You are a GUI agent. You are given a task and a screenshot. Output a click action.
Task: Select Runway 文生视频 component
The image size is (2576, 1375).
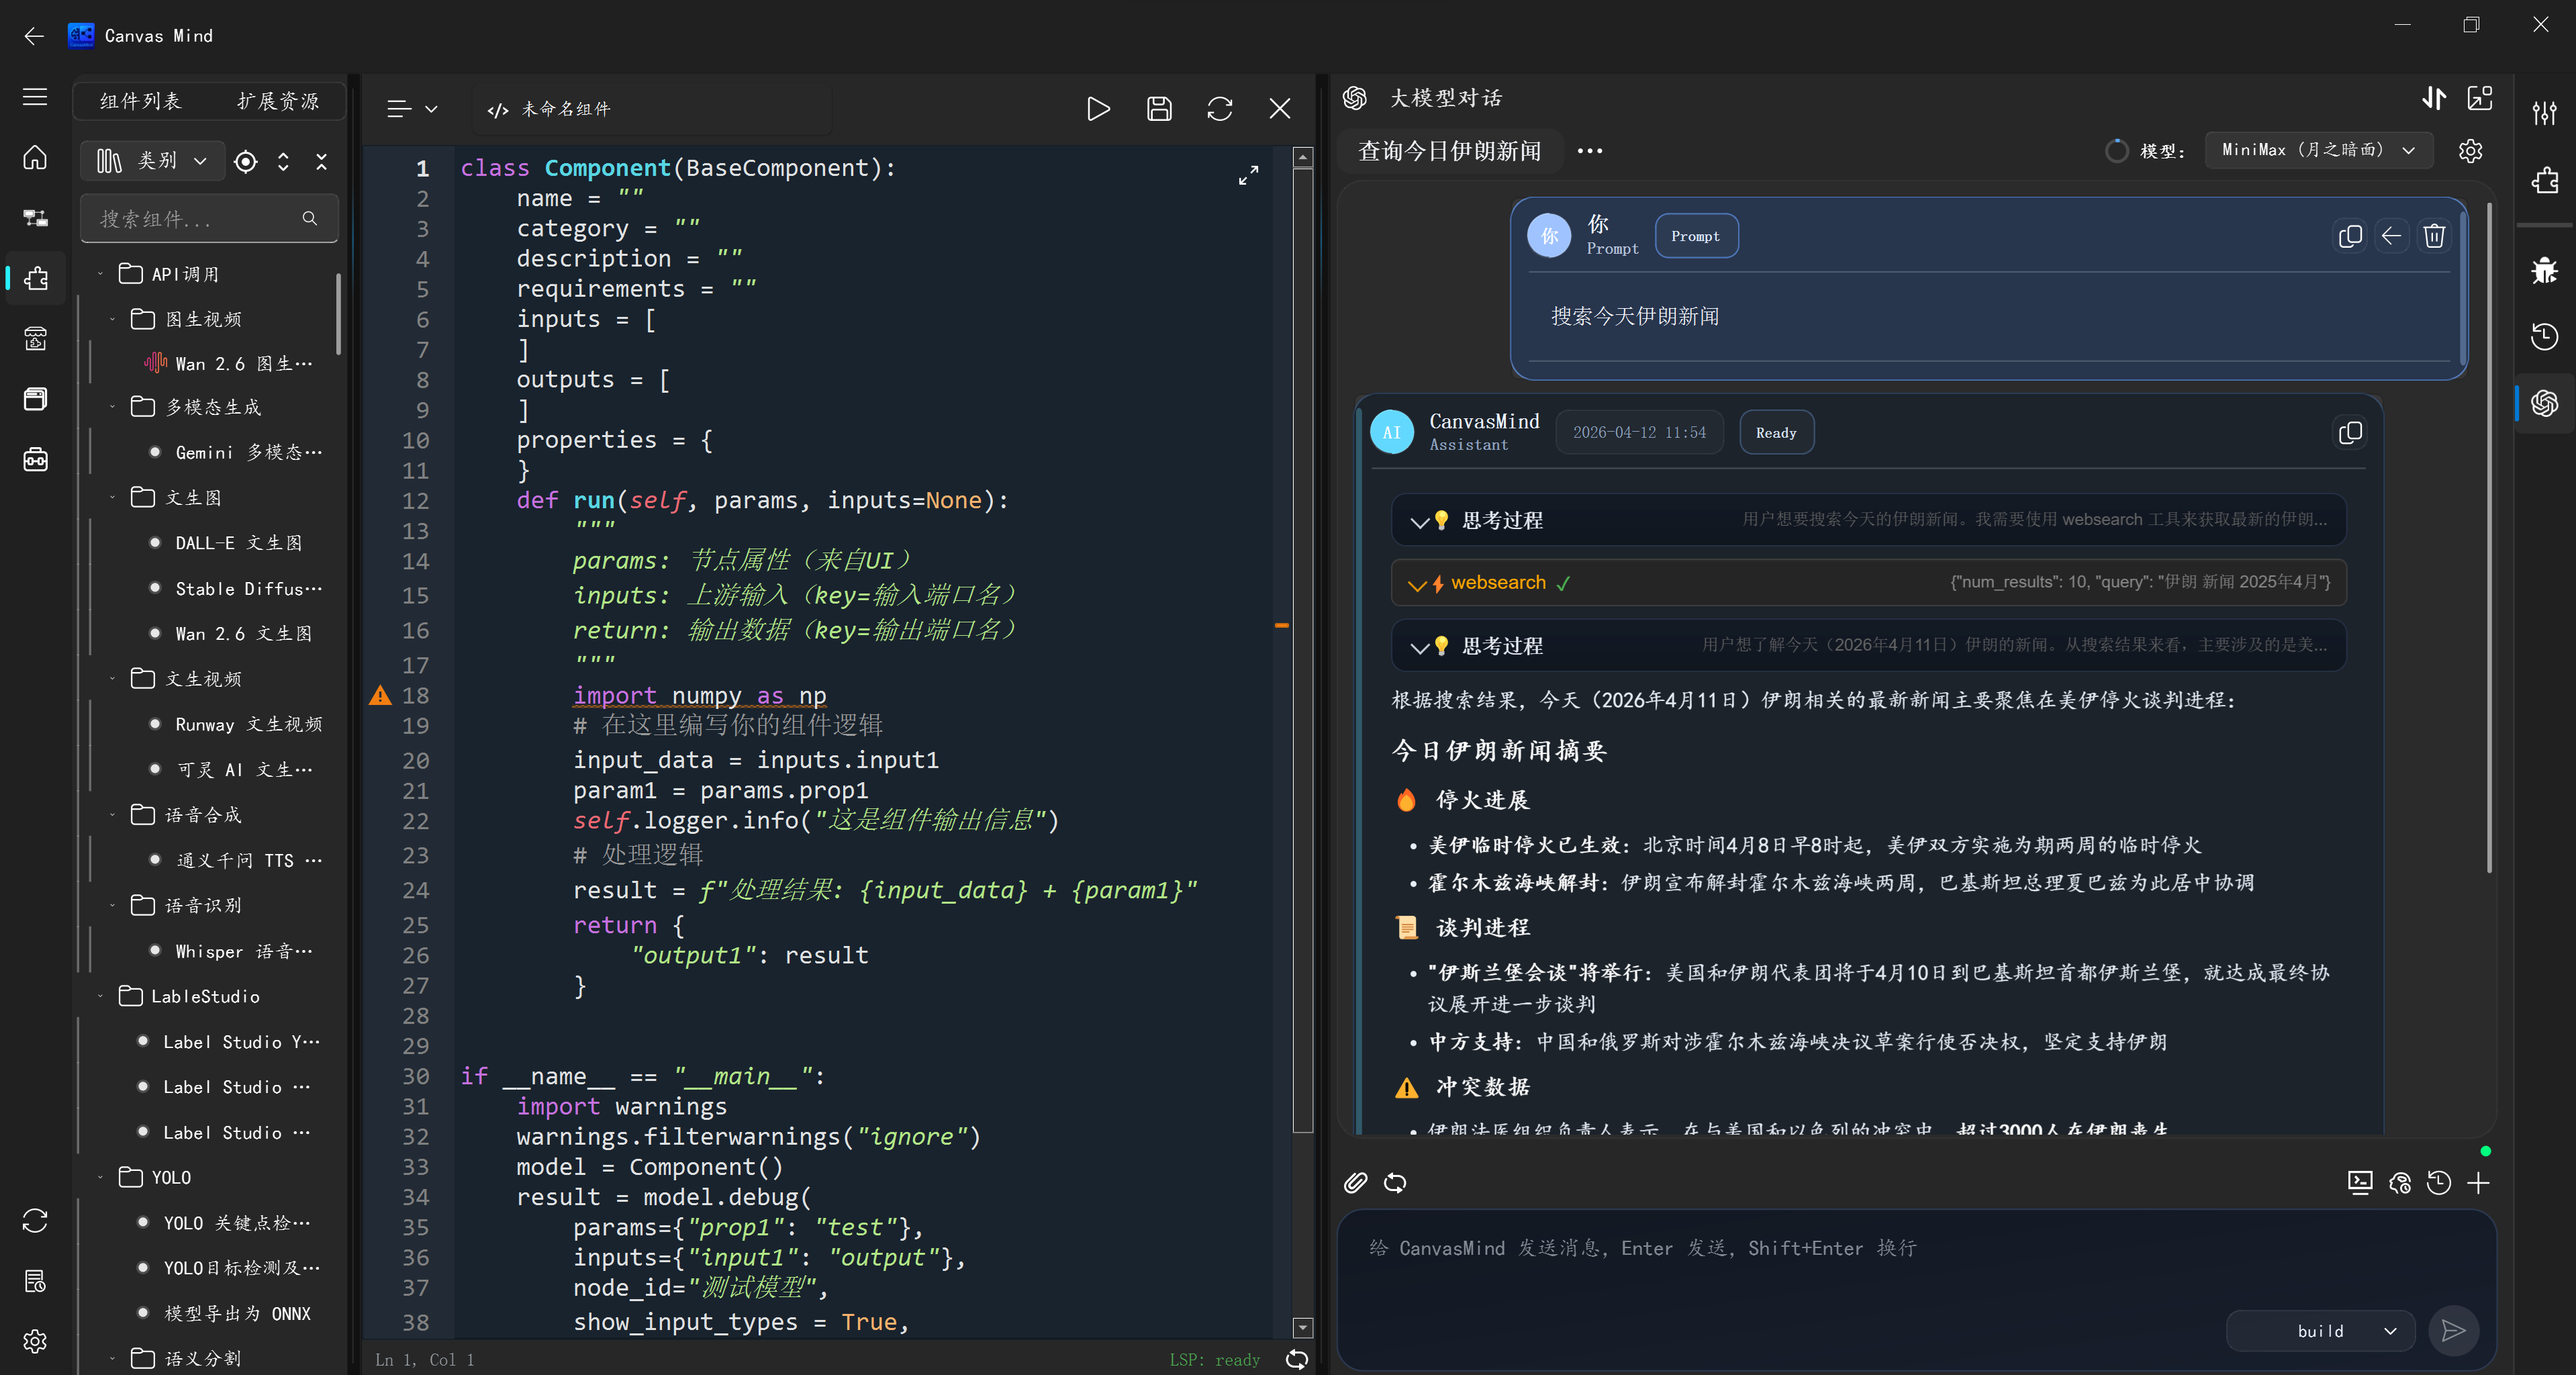235,724
